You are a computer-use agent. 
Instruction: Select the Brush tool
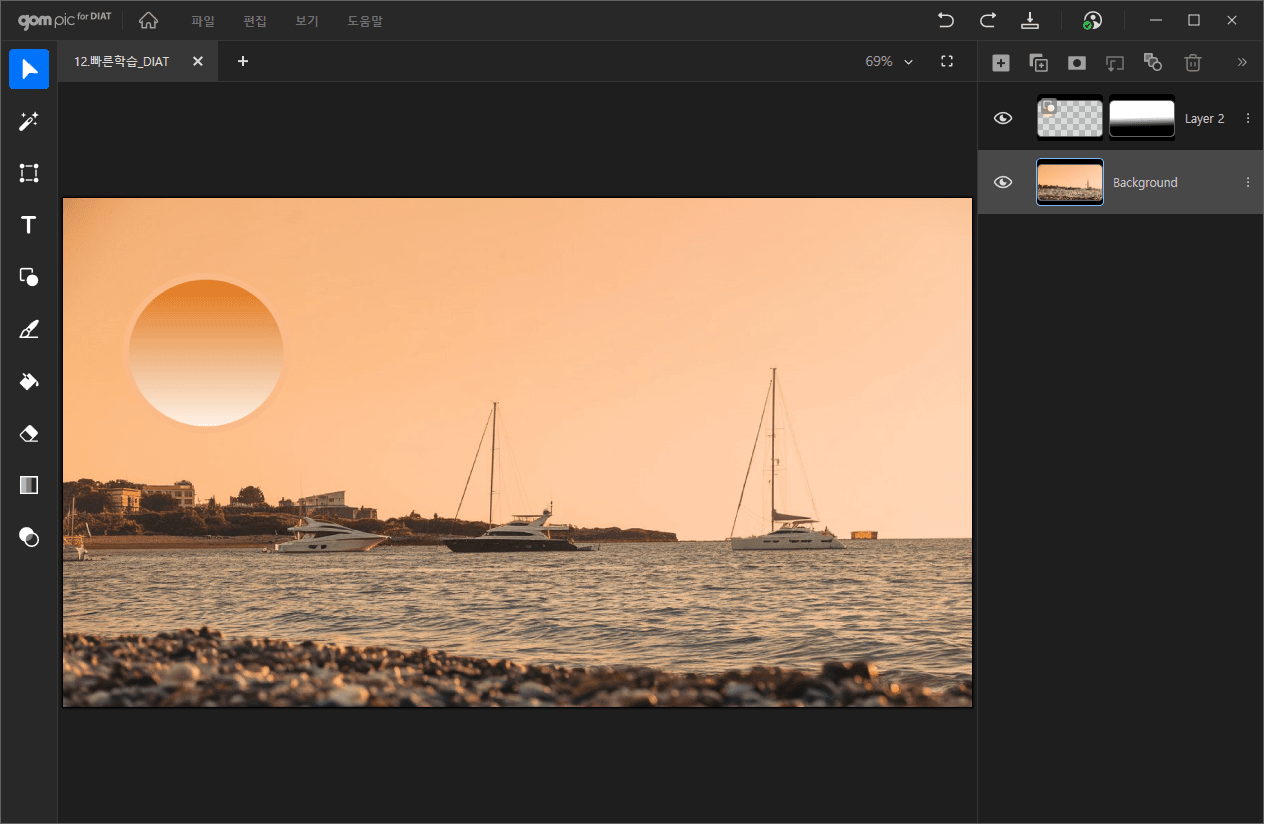[x=29, y=329]
